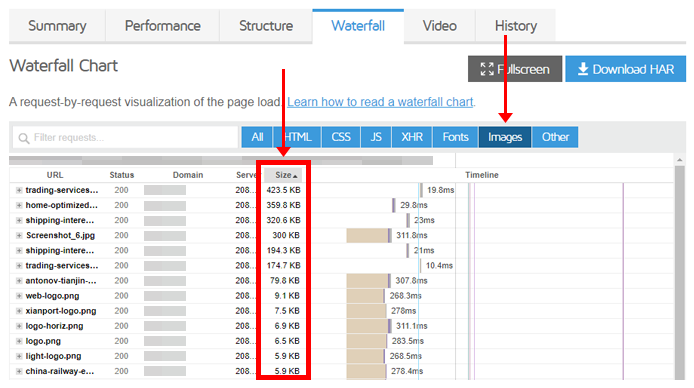View the History tab

tap(516, 26)
